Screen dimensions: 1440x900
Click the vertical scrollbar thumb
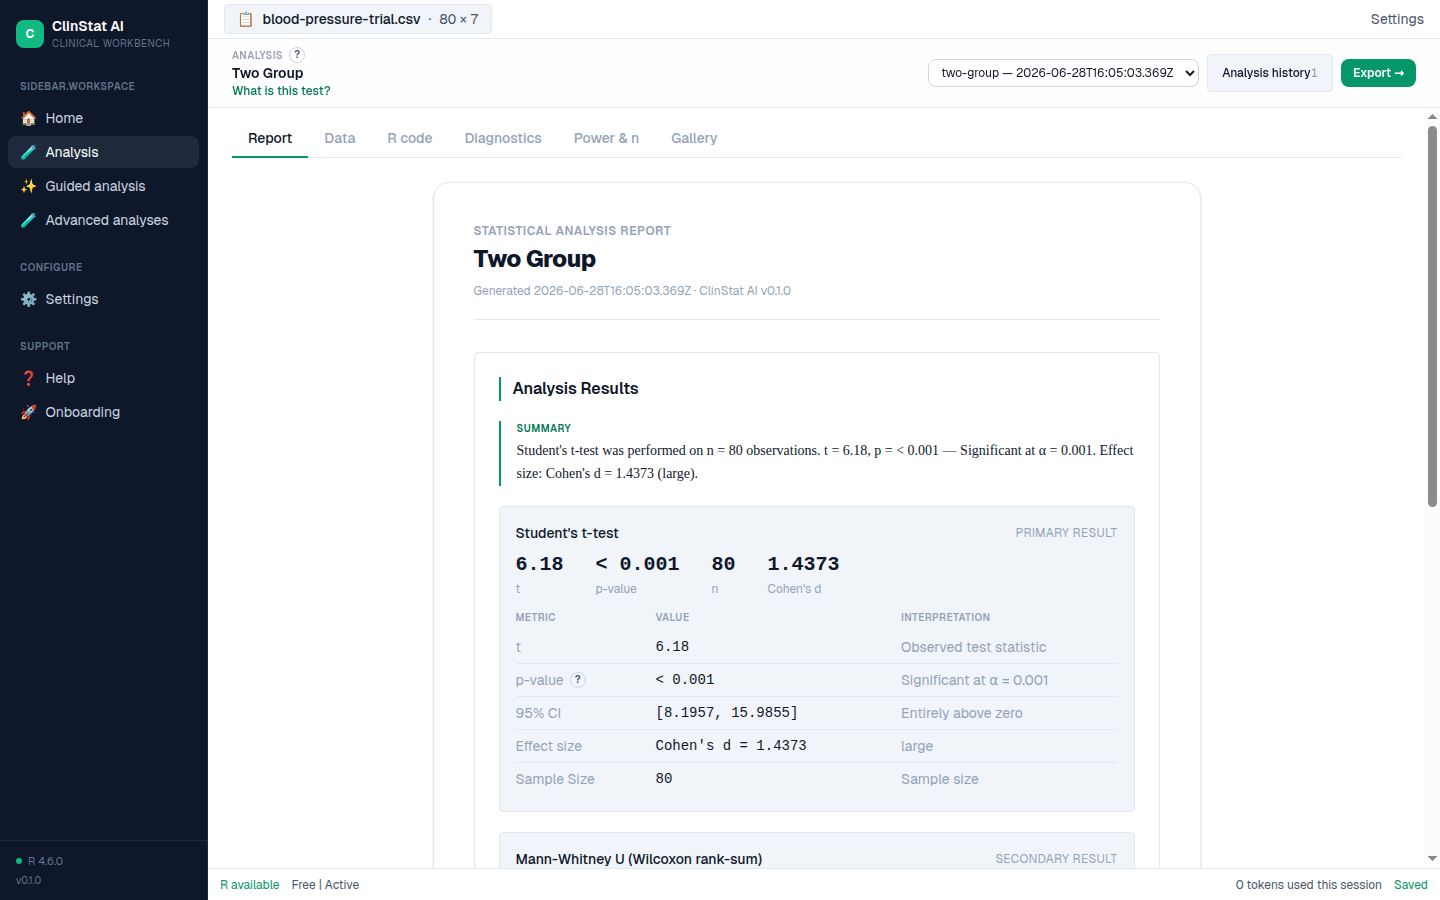click(1432, 316)
